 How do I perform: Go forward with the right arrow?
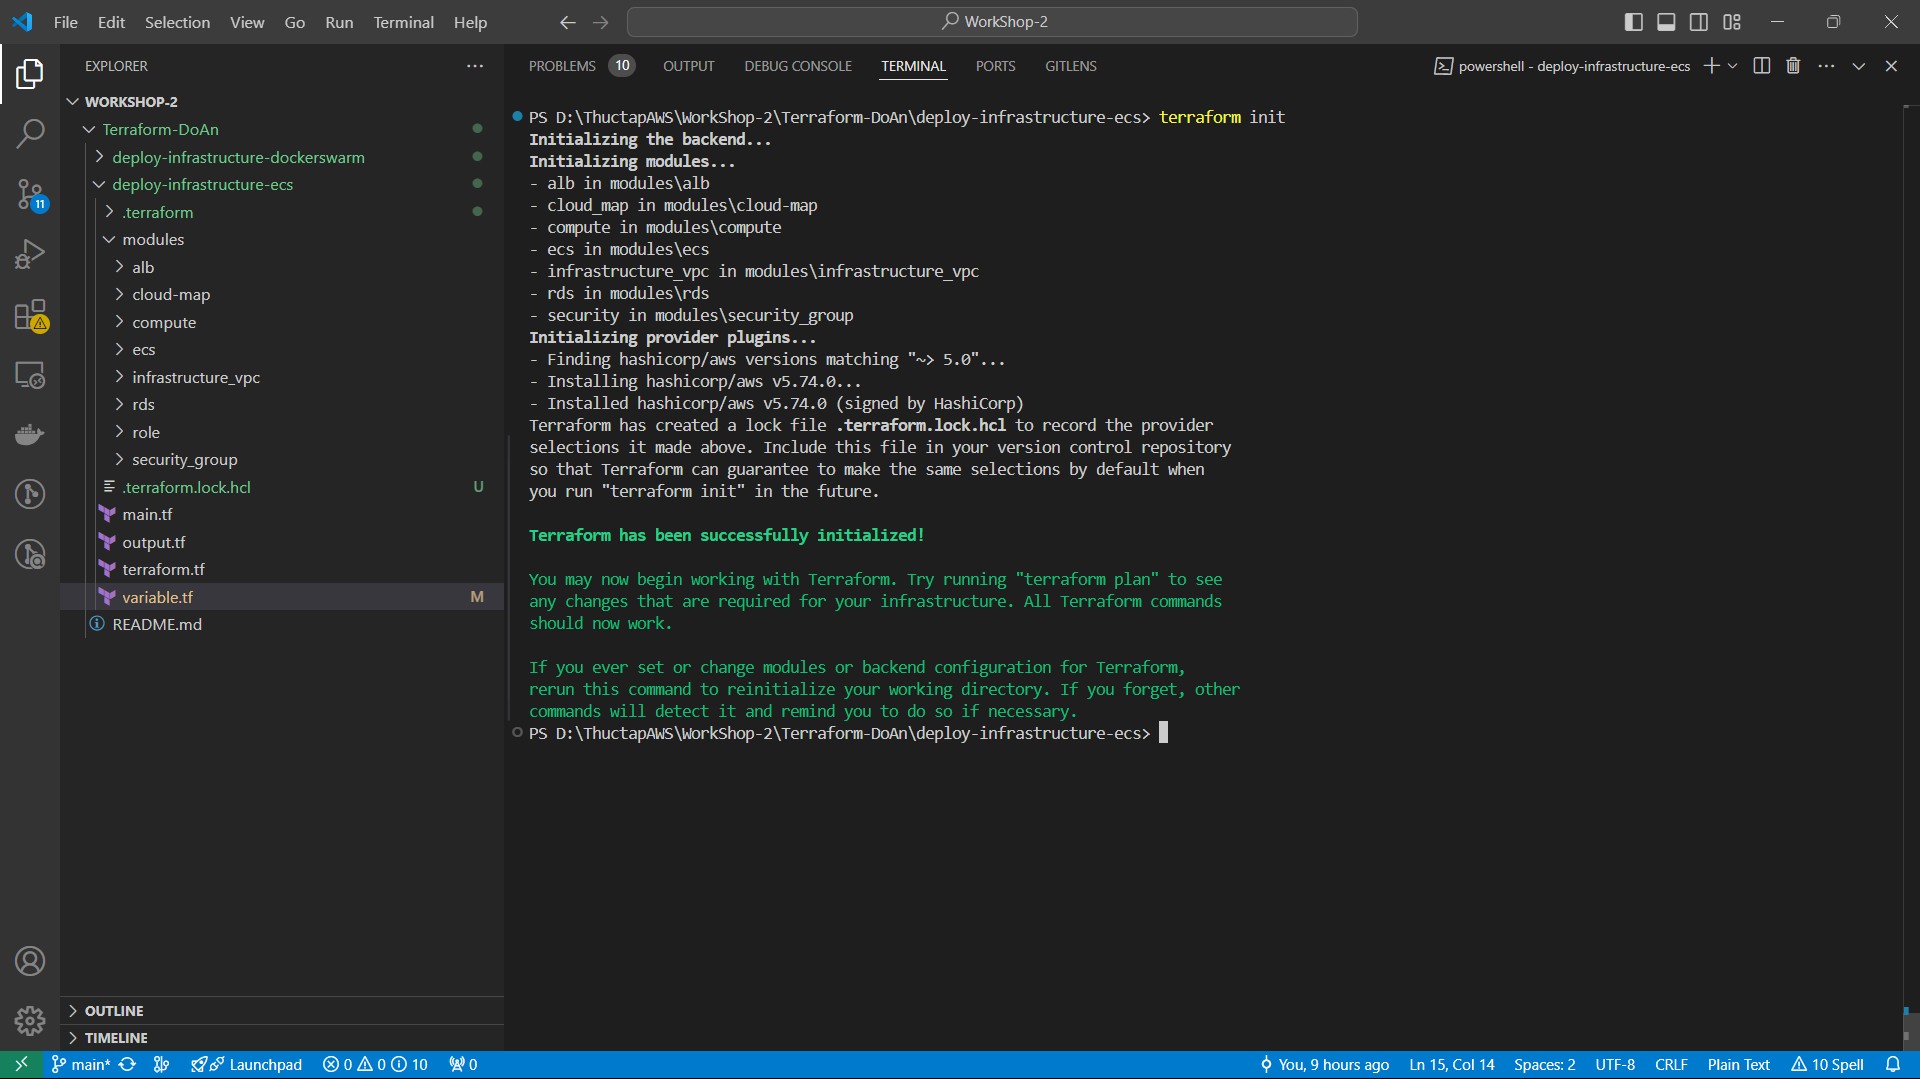[600, 22]
